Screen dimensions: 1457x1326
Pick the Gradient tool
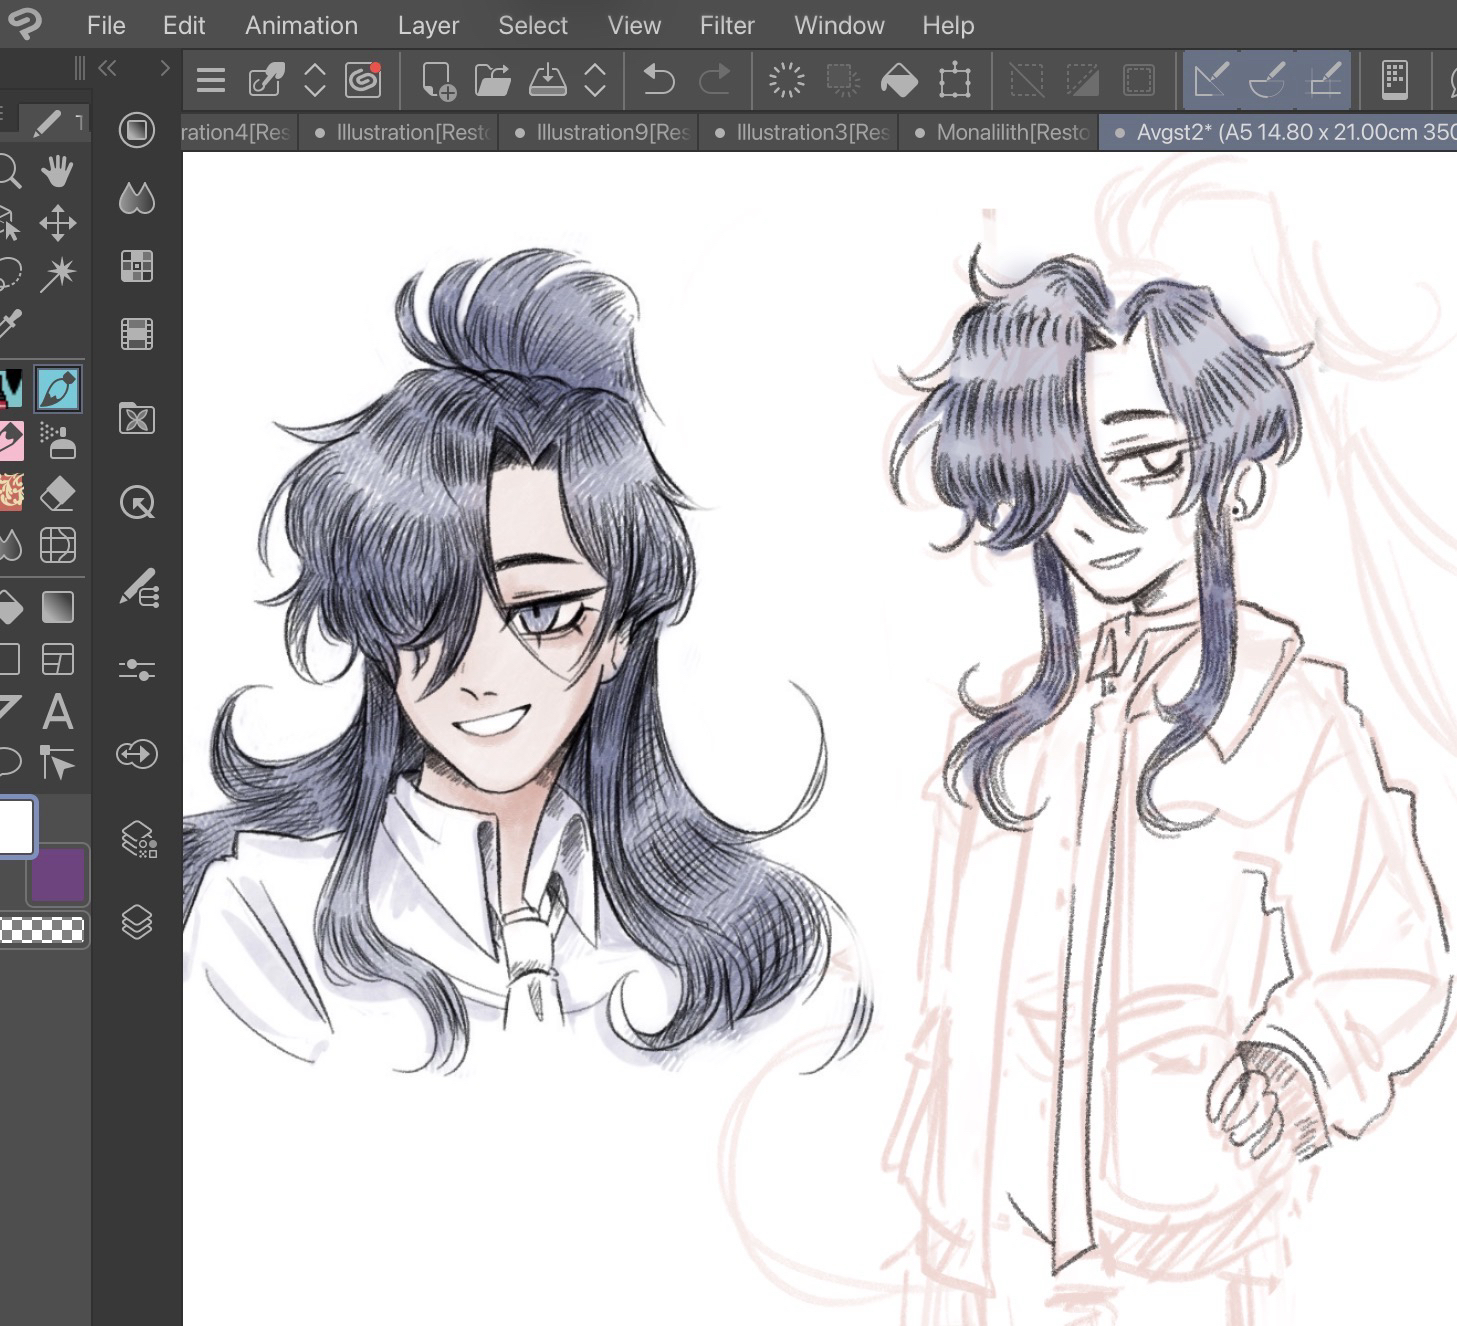(58, 607)
